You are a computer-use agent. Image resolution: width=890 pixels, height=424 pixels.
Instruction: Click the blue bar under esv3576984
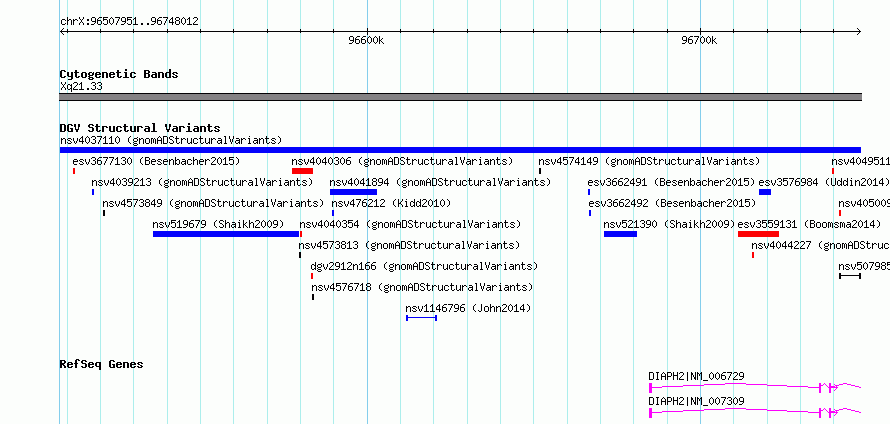[765, 192]
